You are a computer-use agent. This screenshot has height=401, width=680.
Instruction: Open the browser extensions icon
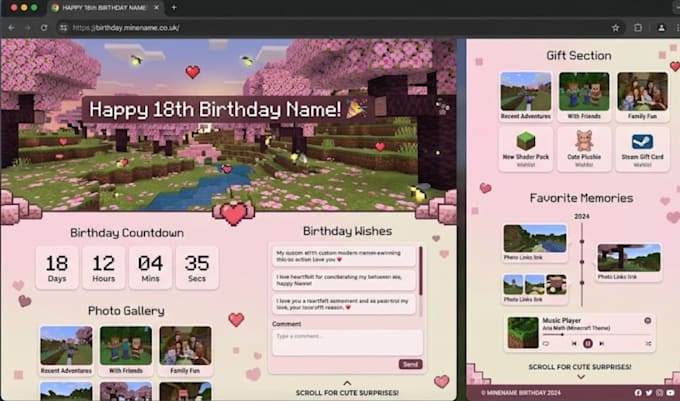coord(638,28)
